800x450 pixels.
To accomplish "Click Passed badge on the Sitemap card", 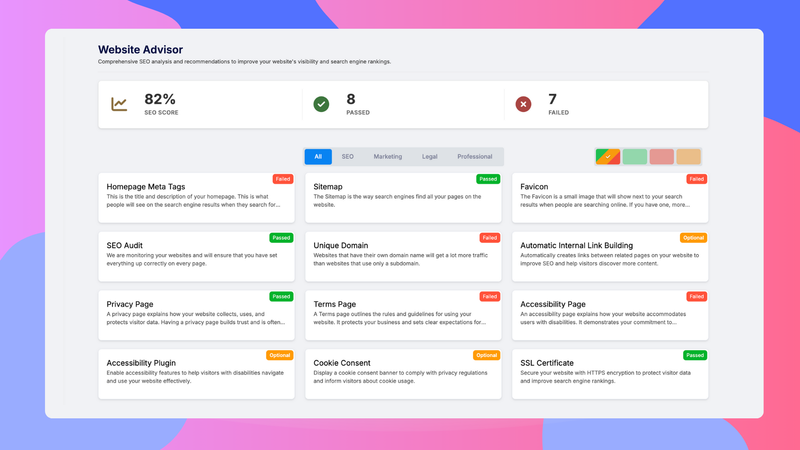I will coord(487,179).
